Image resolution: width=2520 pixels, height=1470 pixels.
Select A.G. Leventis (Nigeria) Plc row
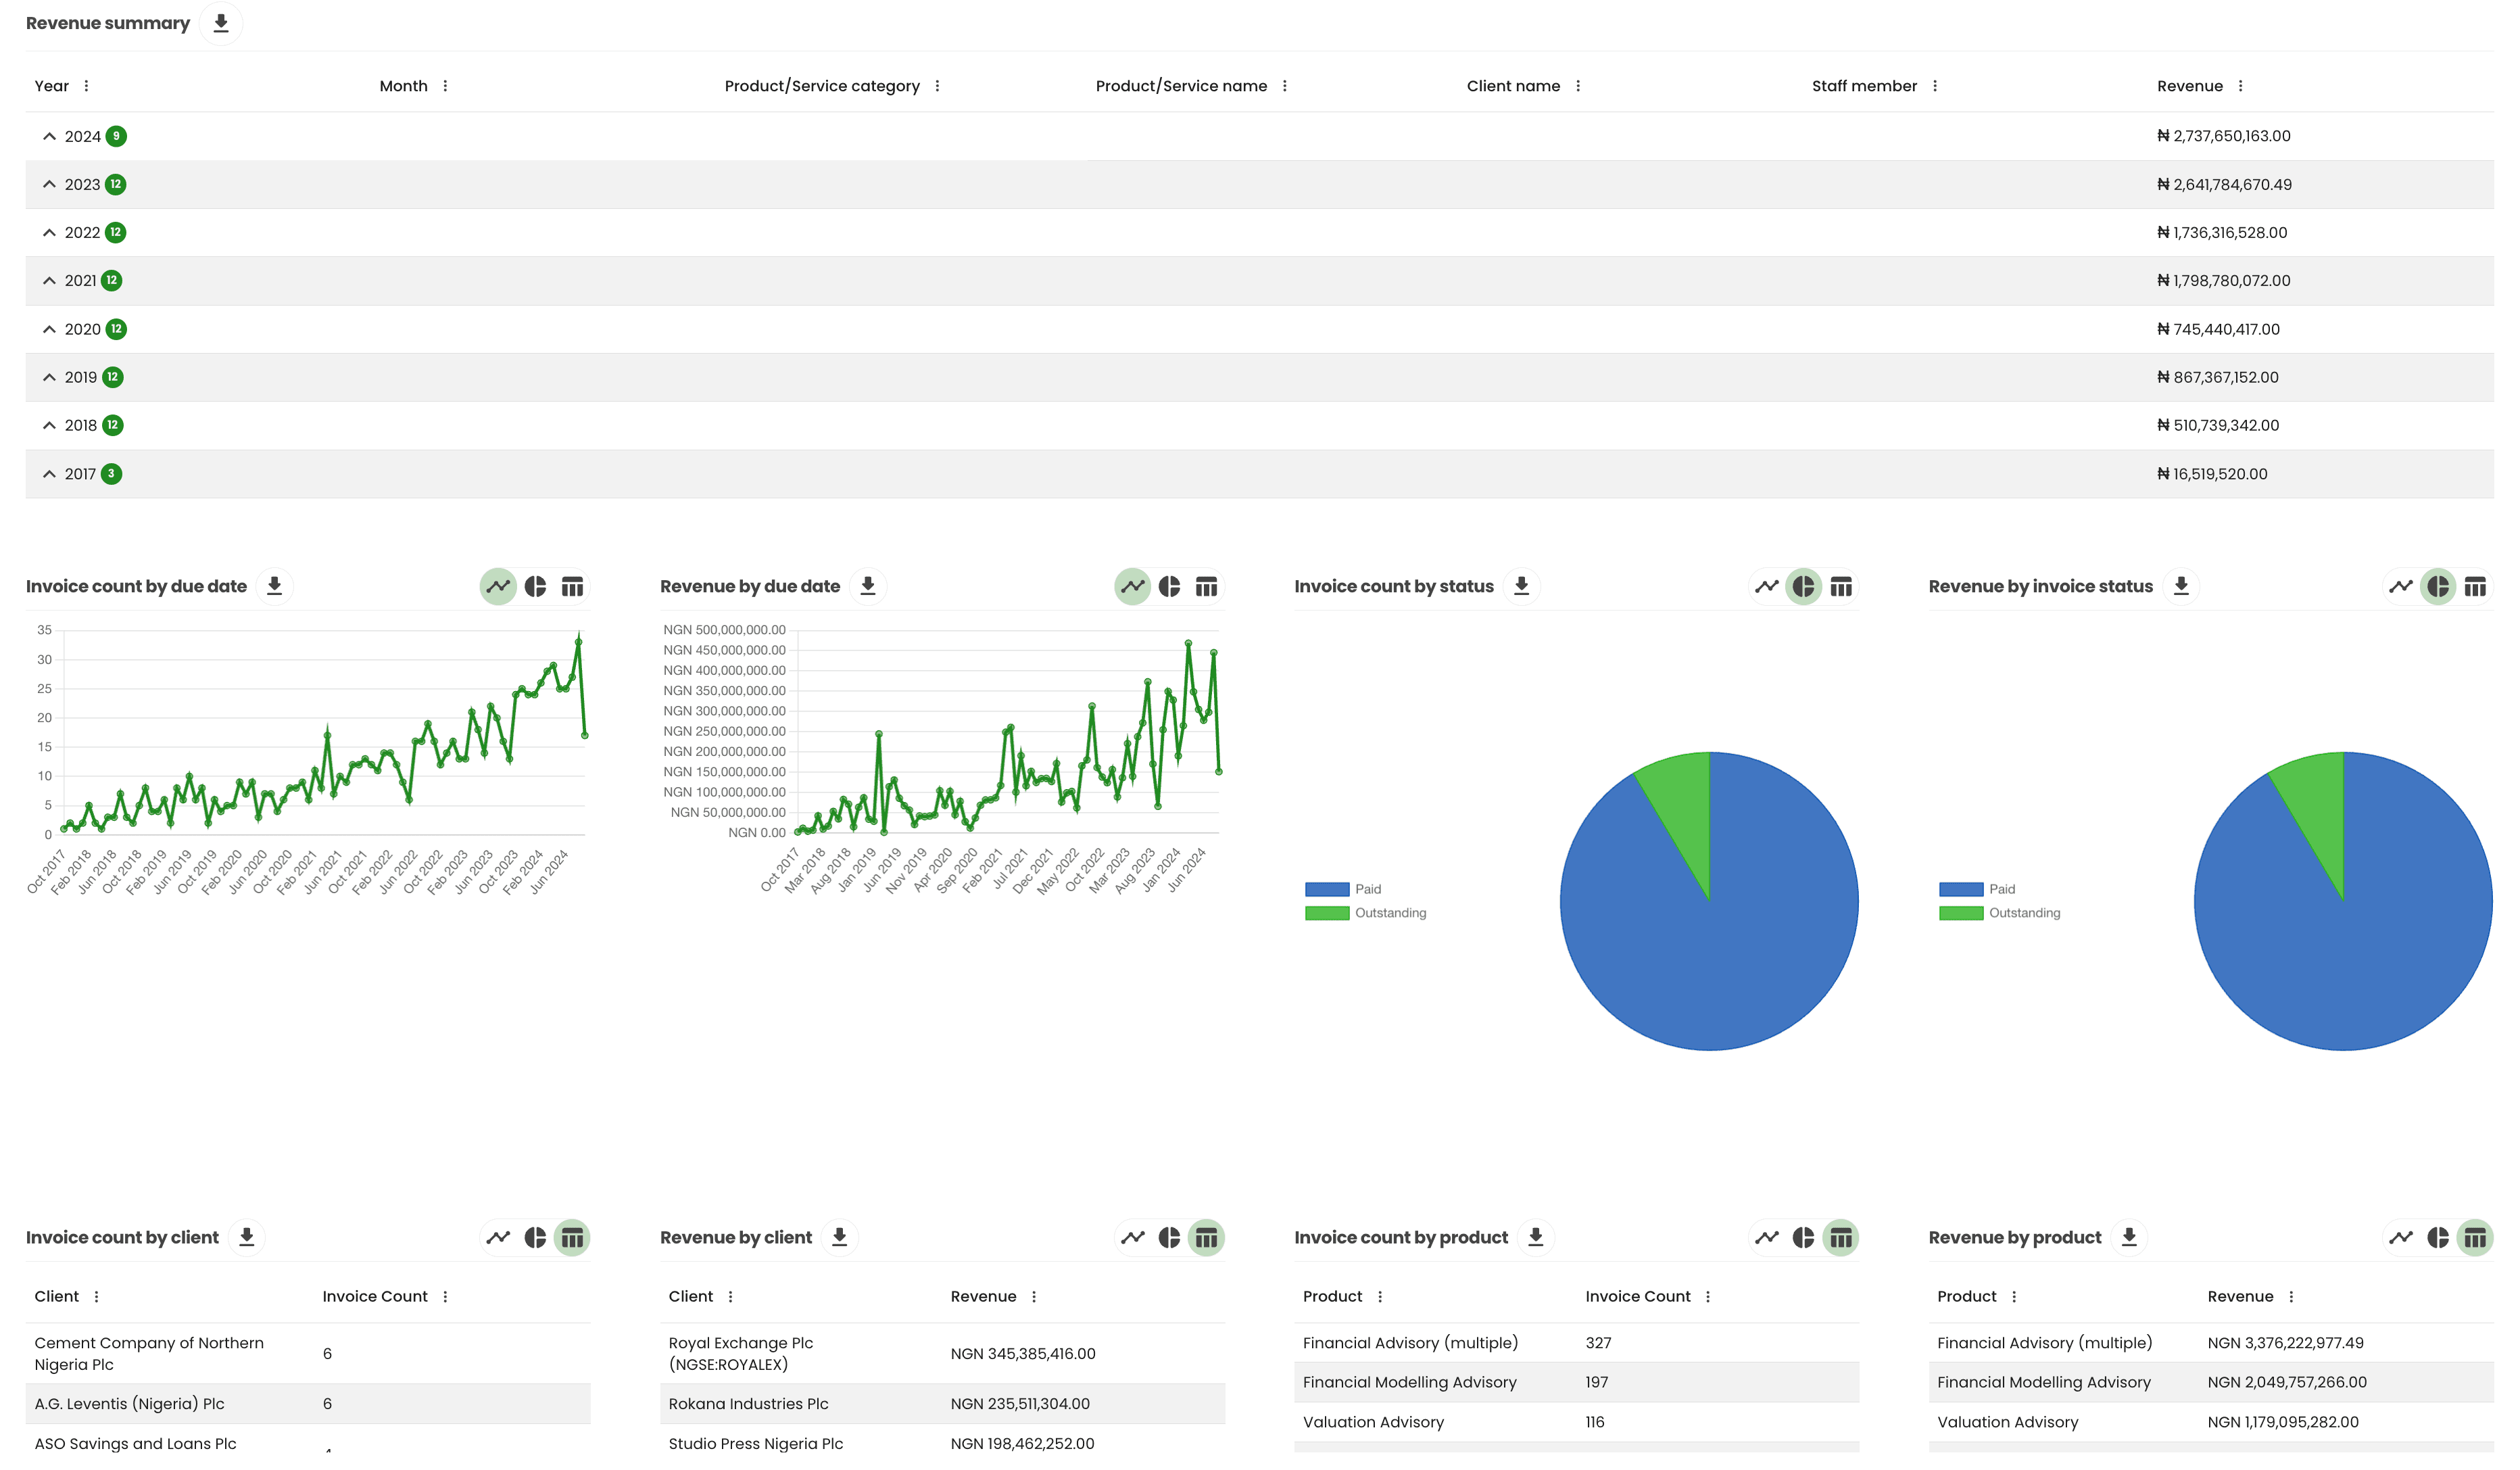click(x=308, y=1404)
